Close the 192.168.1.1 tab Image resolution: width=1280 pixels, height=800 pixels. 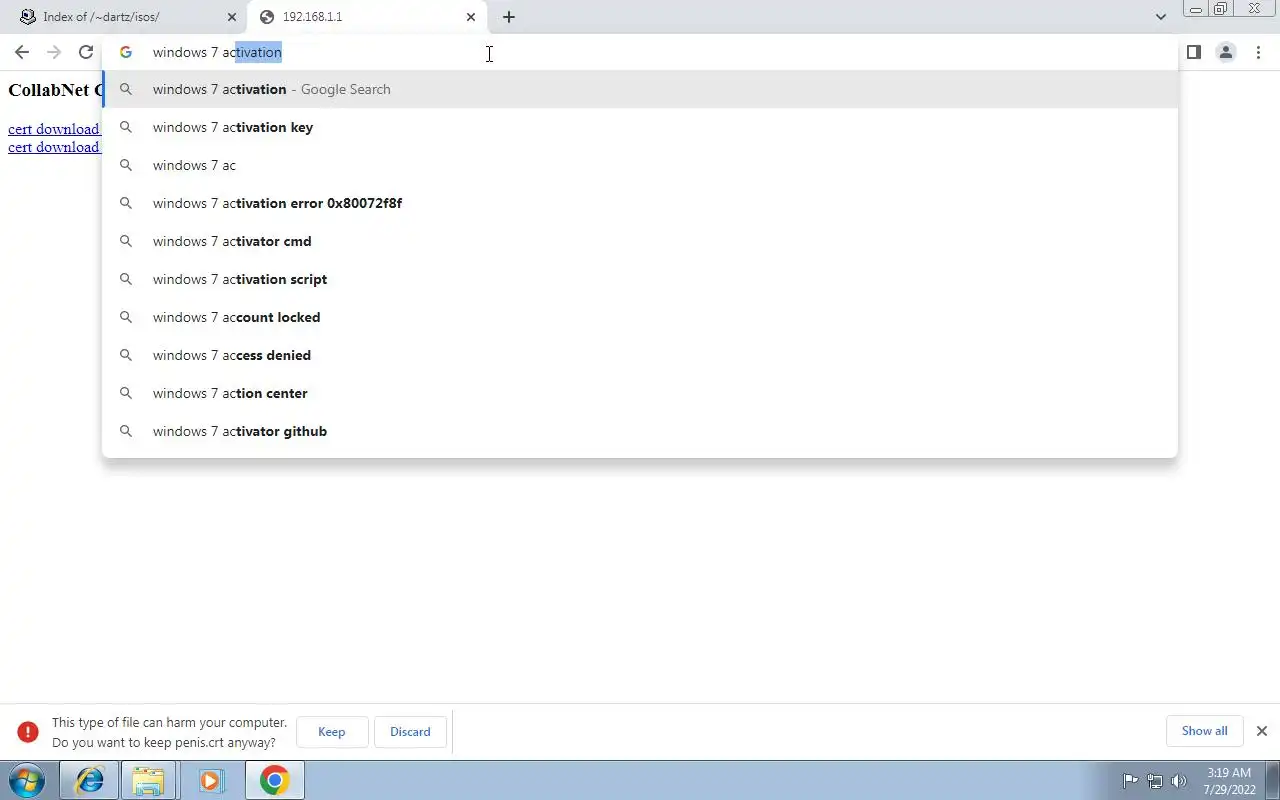[471, 17]
